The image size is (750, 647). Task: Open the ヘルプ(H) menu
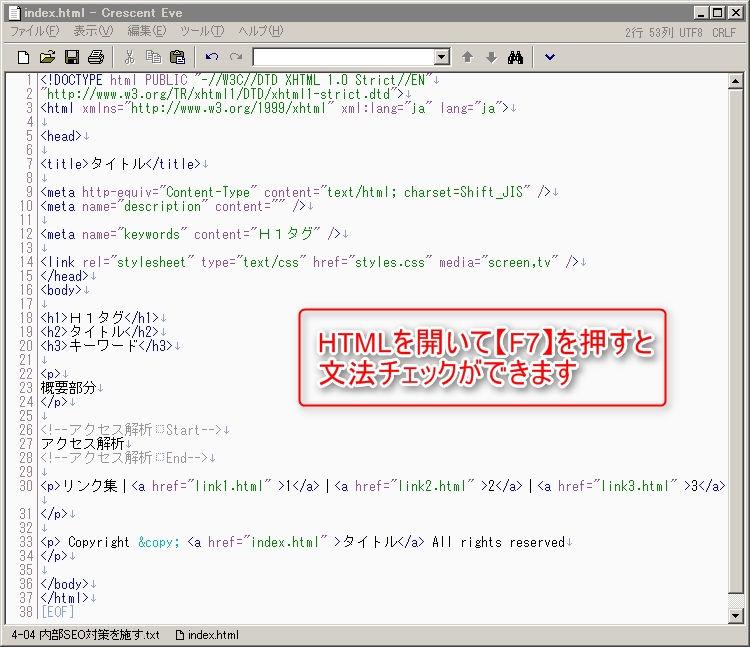(261, 31)
